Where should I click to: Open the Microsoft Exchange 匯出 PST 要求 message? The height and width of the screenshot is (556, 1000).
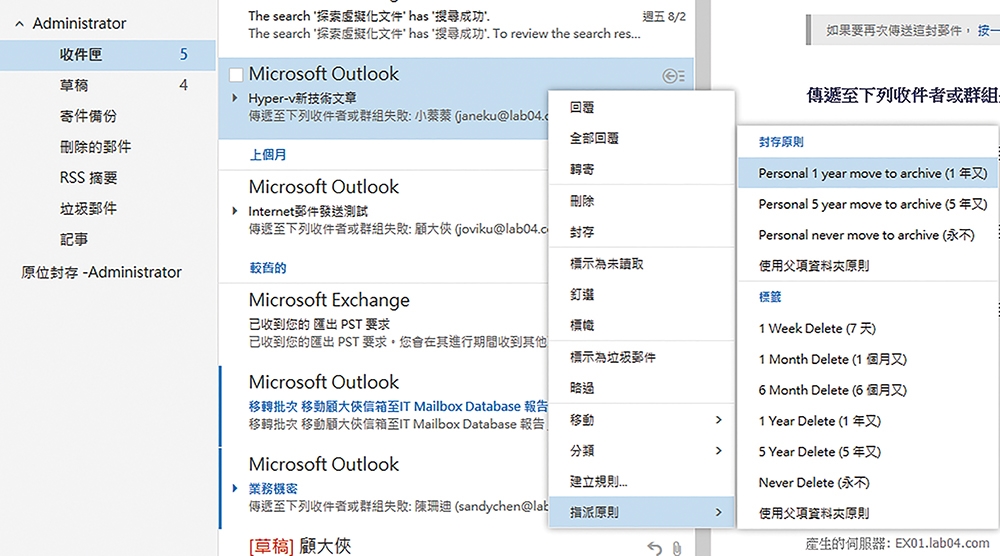click(384, 324)
